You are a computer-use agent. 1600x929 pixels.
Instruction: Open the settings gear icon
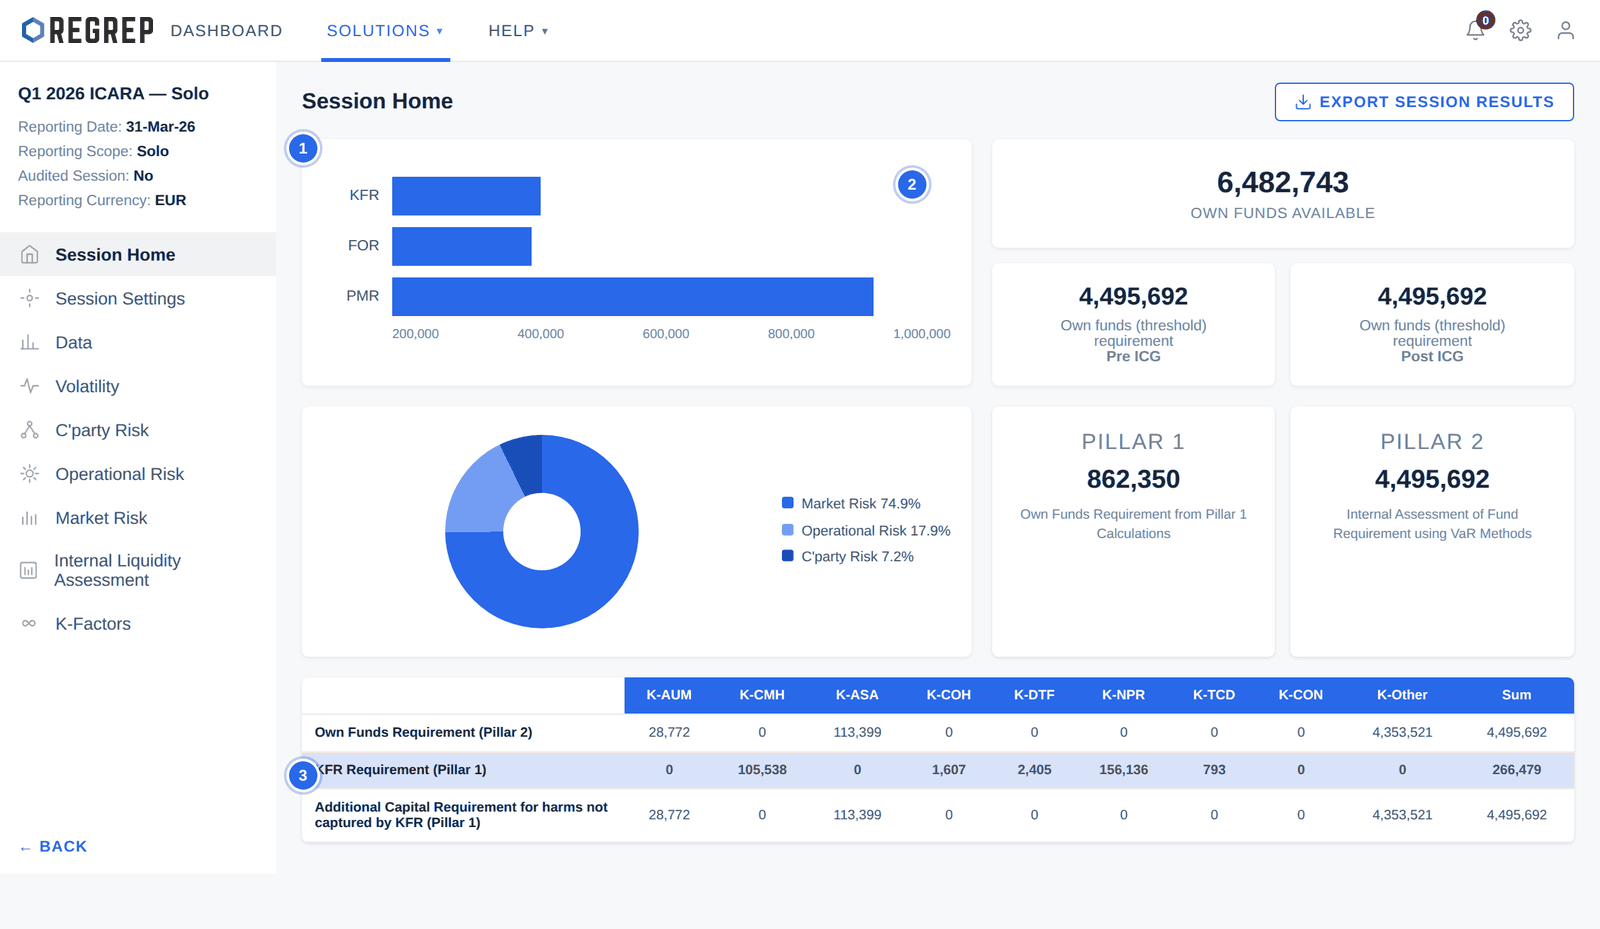(x=1520, y=30)
